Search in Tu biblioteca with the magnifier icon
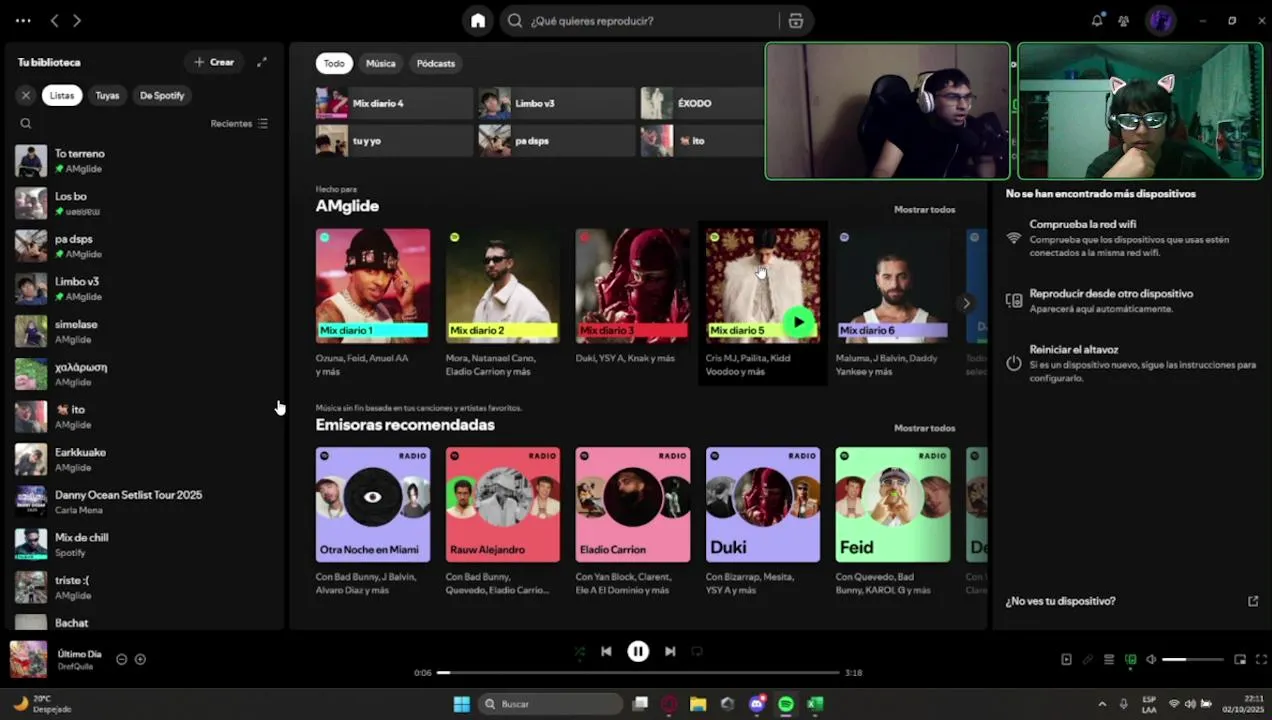 pos(26,124)
